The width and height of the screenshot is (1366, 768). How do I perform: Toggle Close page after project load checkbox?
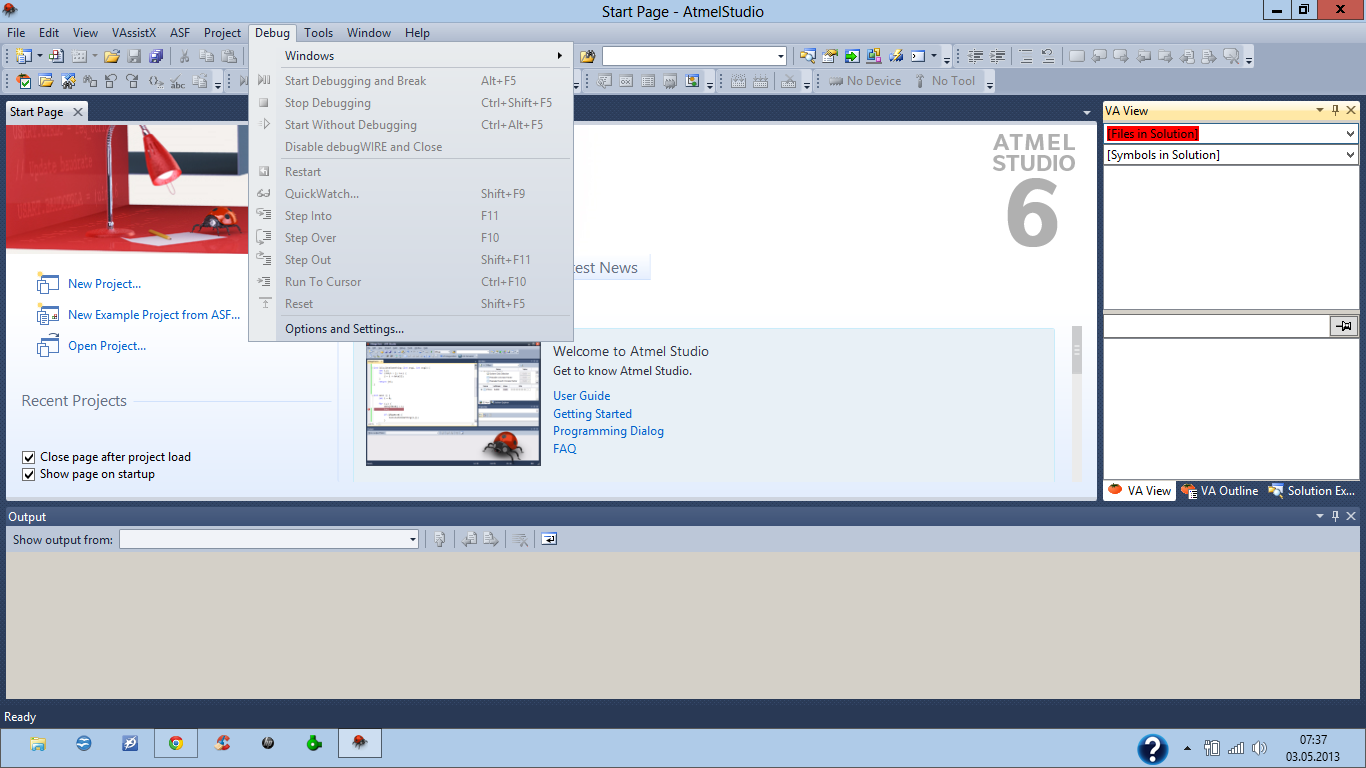pos(28,457)
